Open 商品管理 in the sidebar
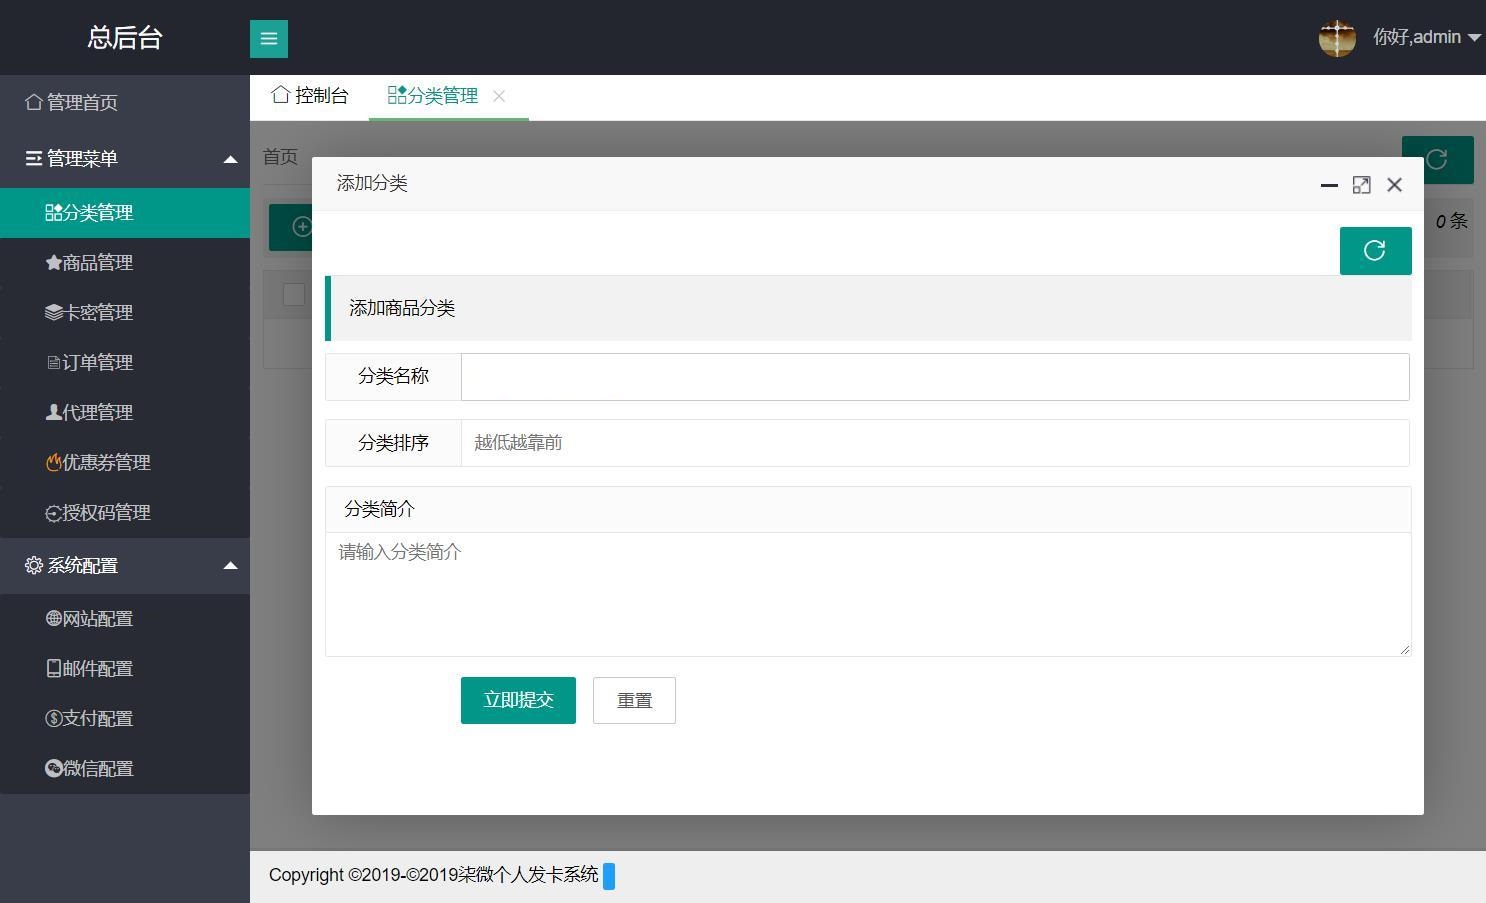1486x903 pixels. (x=97, y=263)
